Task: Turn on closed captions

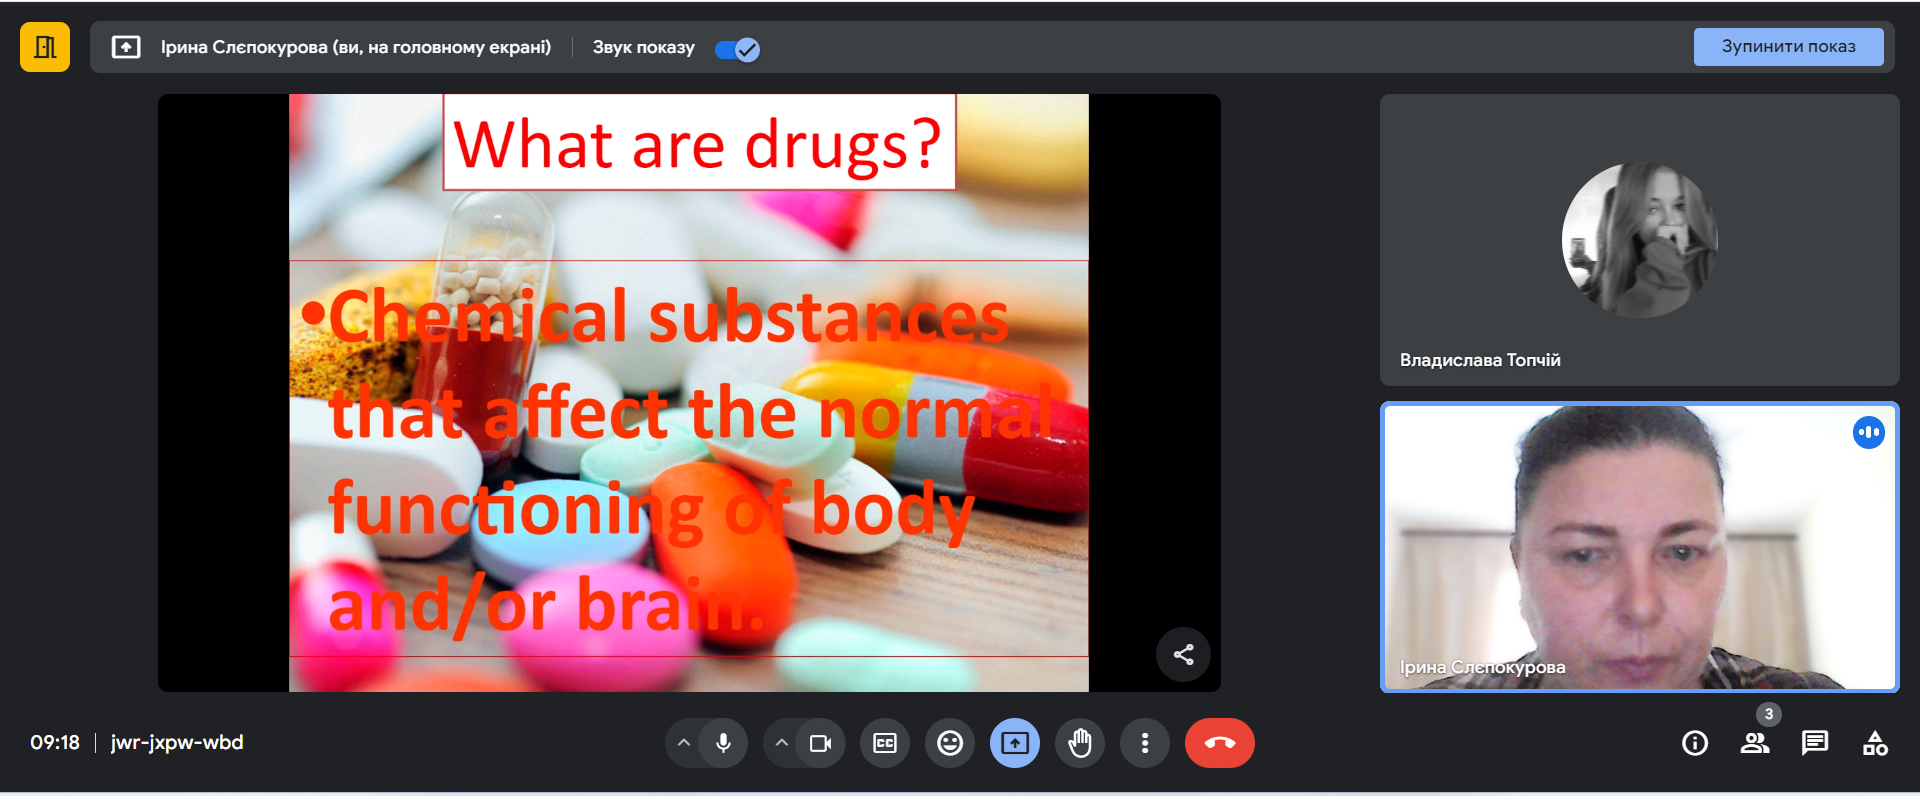Action: pyautogui.click(x=885, y=743)
